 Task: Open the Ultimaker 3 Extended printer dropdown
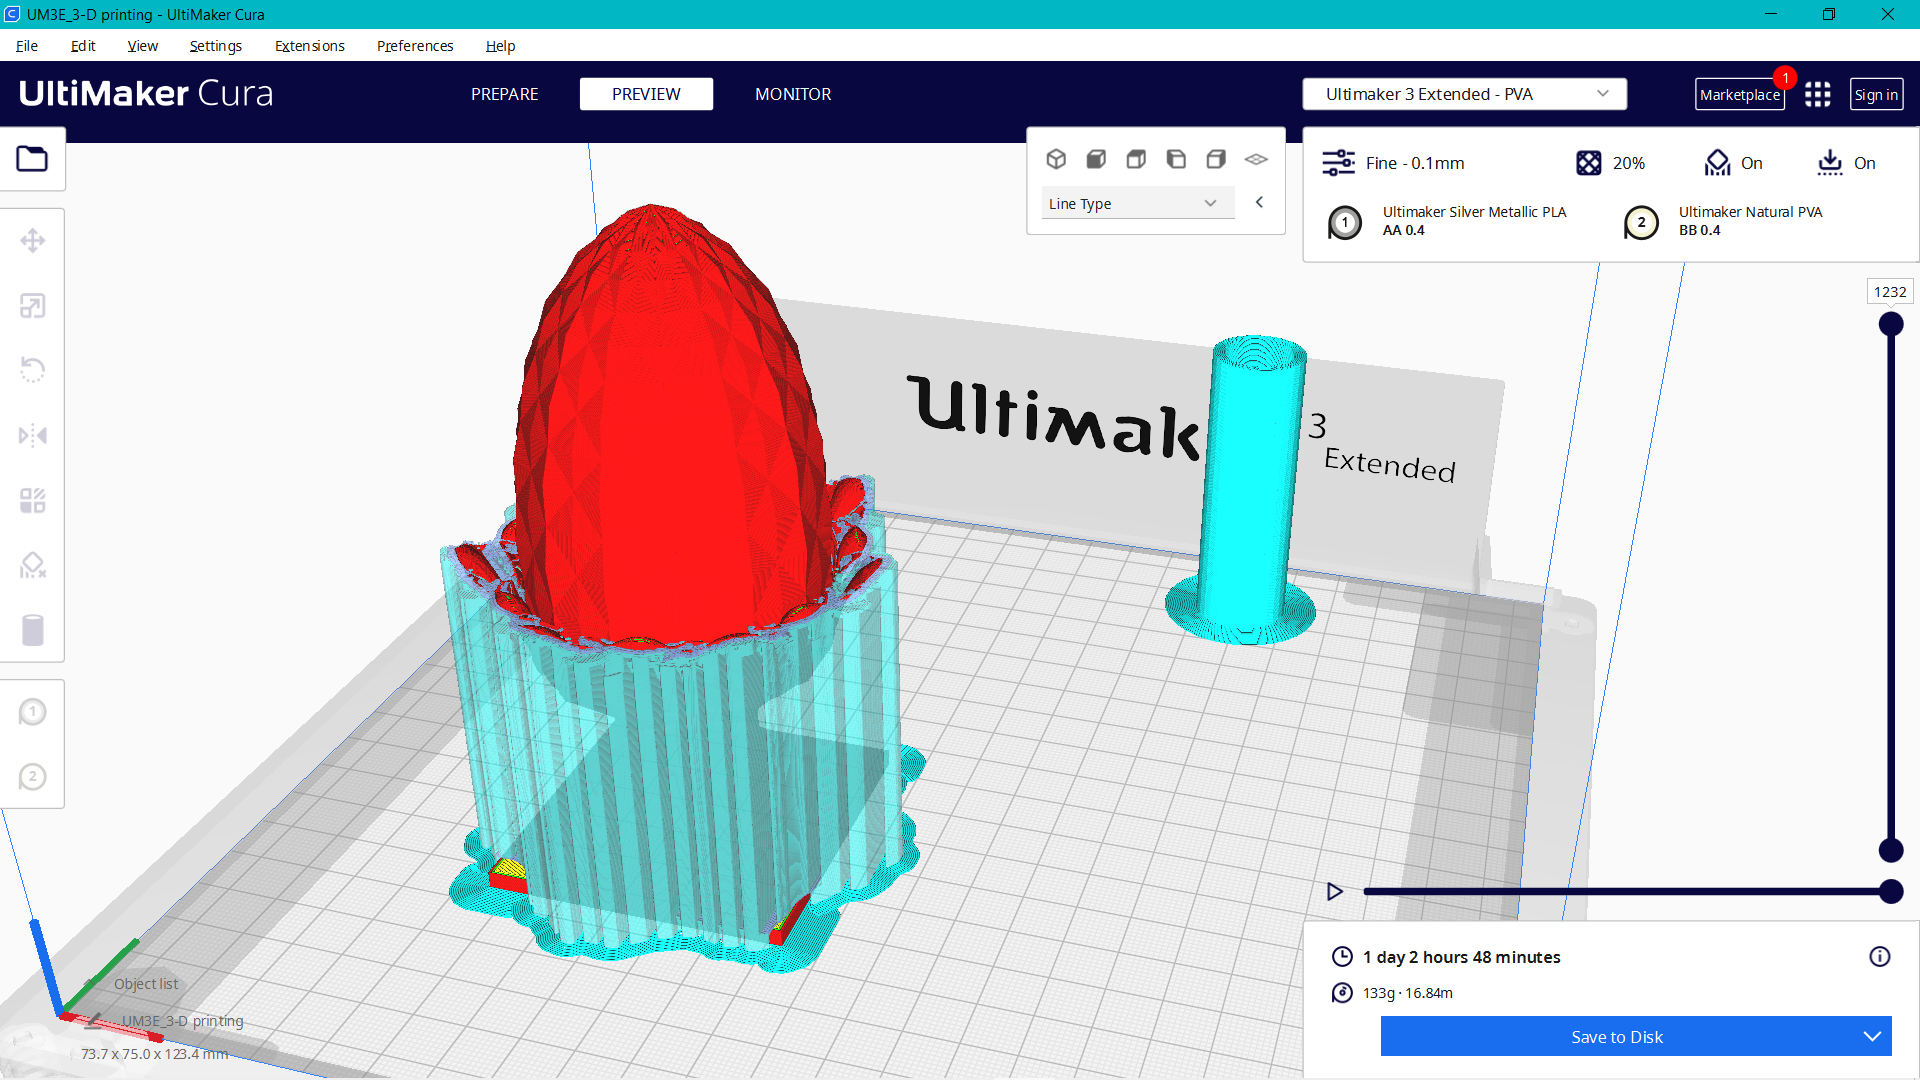pos(1464,94)
